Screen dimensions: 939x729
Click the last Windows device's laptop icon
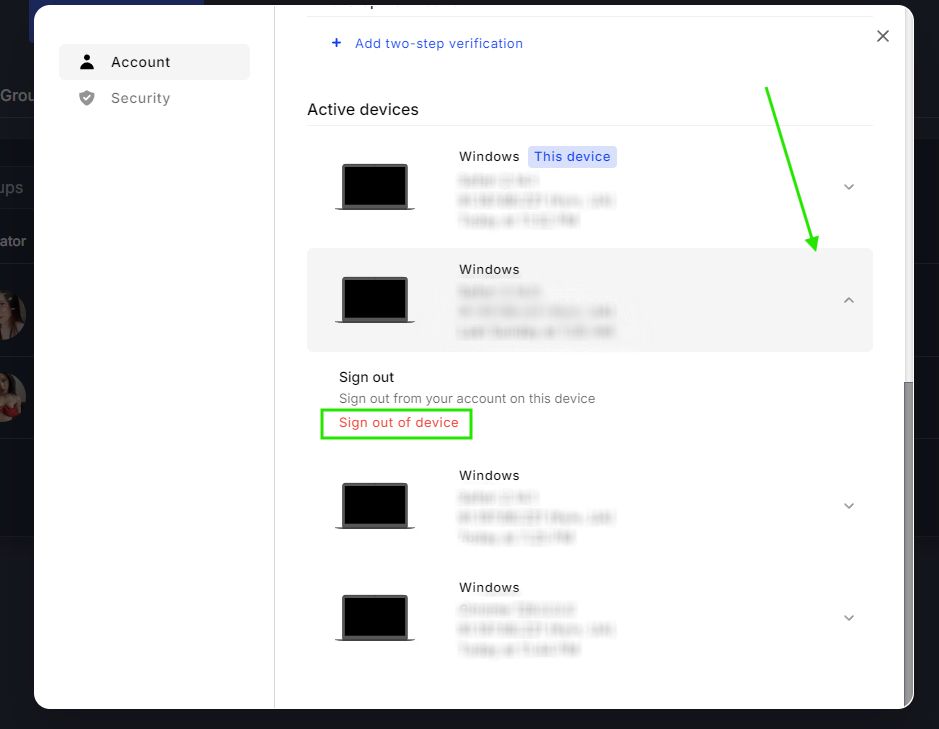(375, 618)
